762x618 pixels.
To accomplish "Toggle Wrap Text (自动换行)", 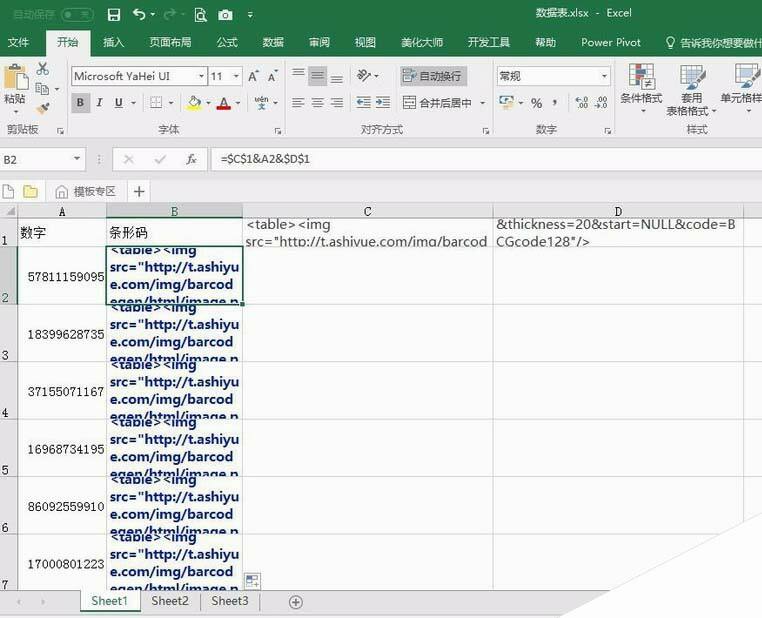I will click(433, 76).
